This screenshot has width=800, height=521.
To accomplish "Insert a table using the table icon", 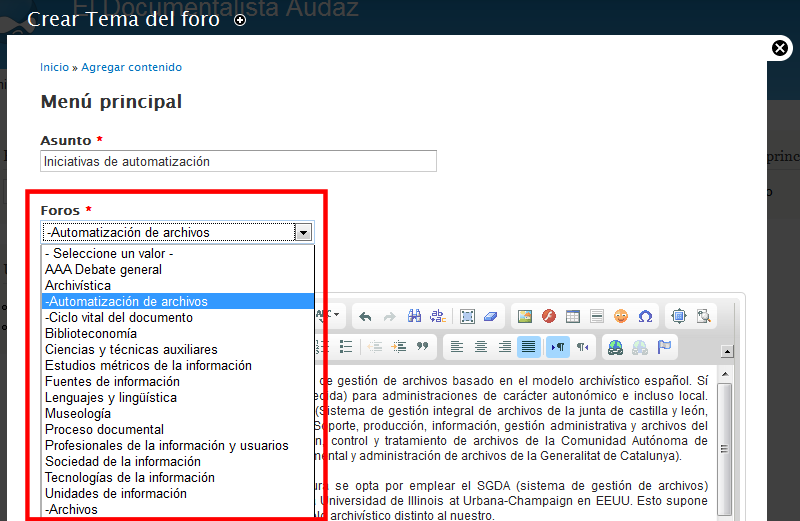I will (573, 316).
